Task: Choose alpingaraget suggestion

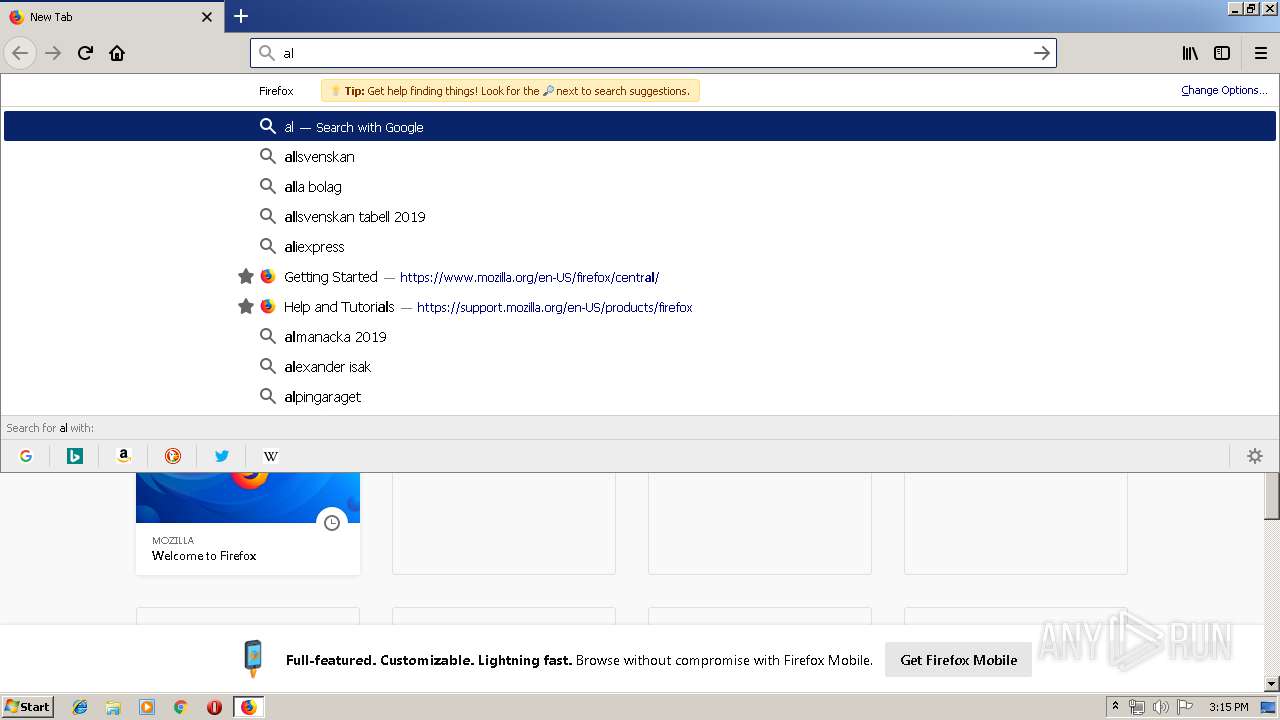Action: (x=640, y=396)
